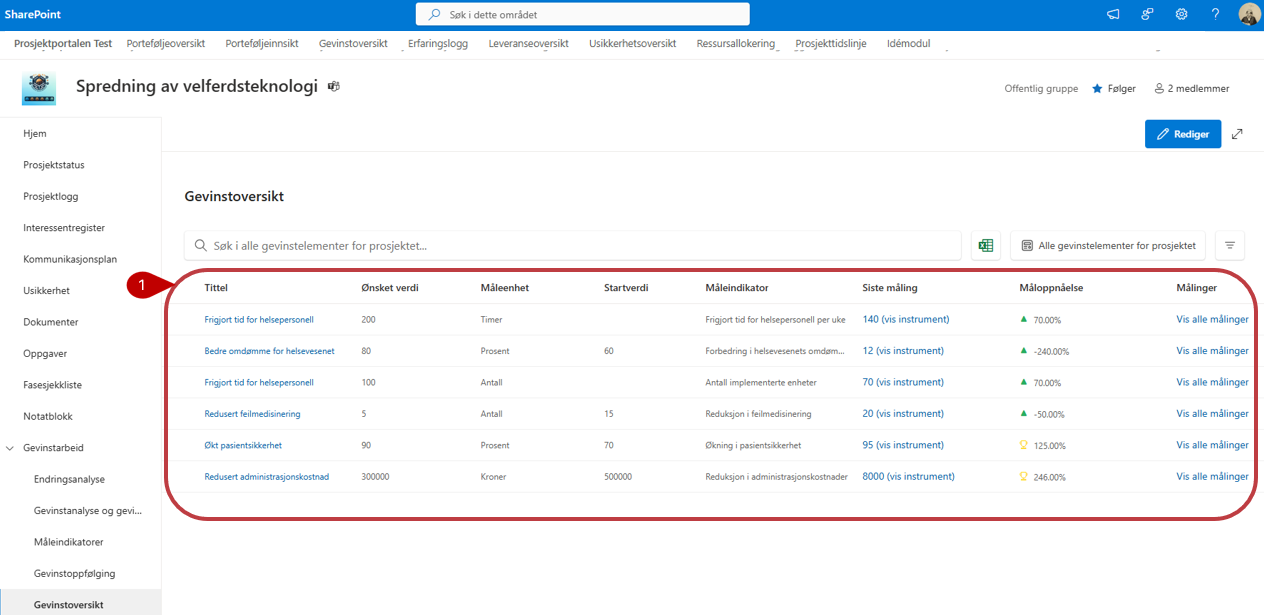1264x615 pixels.
Task: Click the Rediger button
Action: (1182, 134)
